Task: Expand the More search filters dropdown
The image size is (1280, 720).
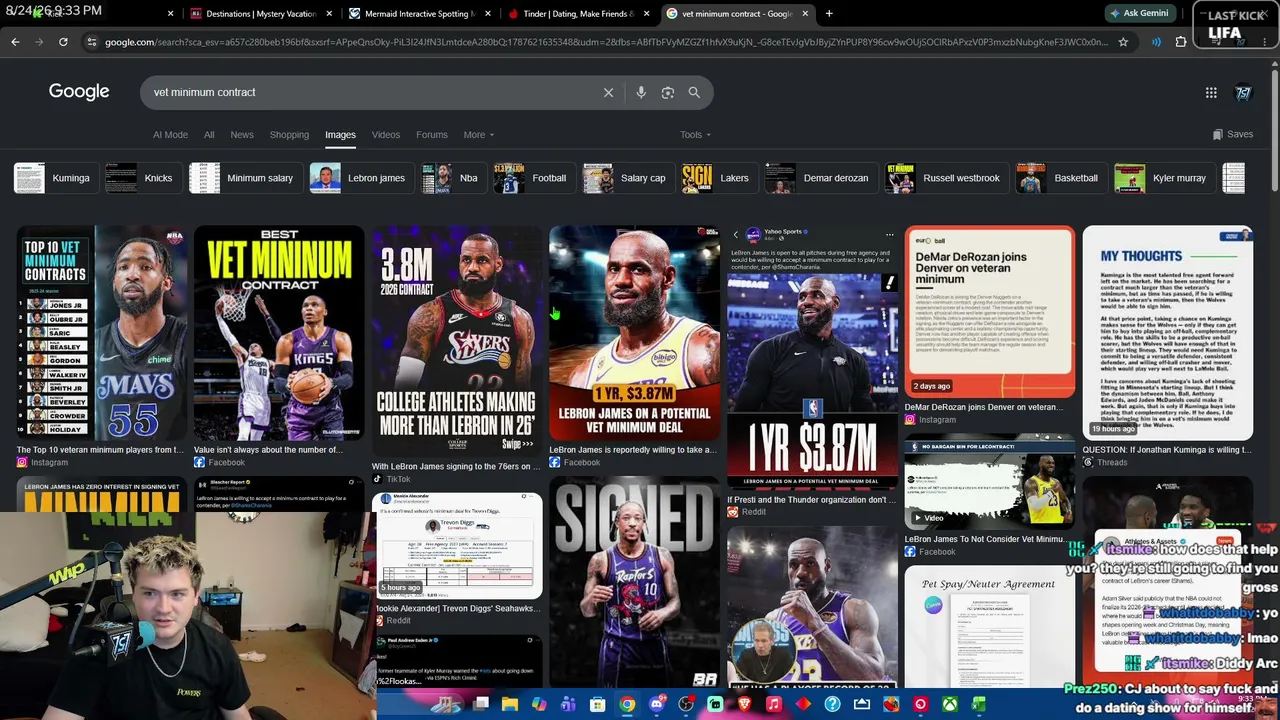Action: click(x=478, y=135)
